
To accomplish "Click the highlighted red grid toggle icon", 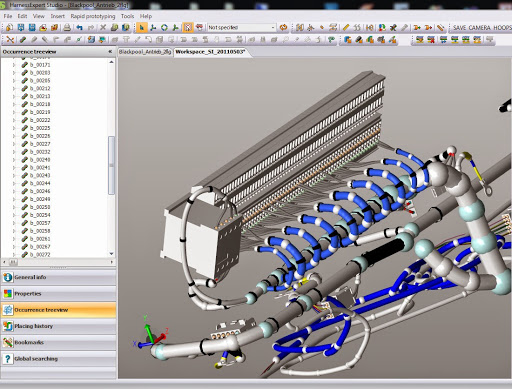I will [x=188, y=27].
